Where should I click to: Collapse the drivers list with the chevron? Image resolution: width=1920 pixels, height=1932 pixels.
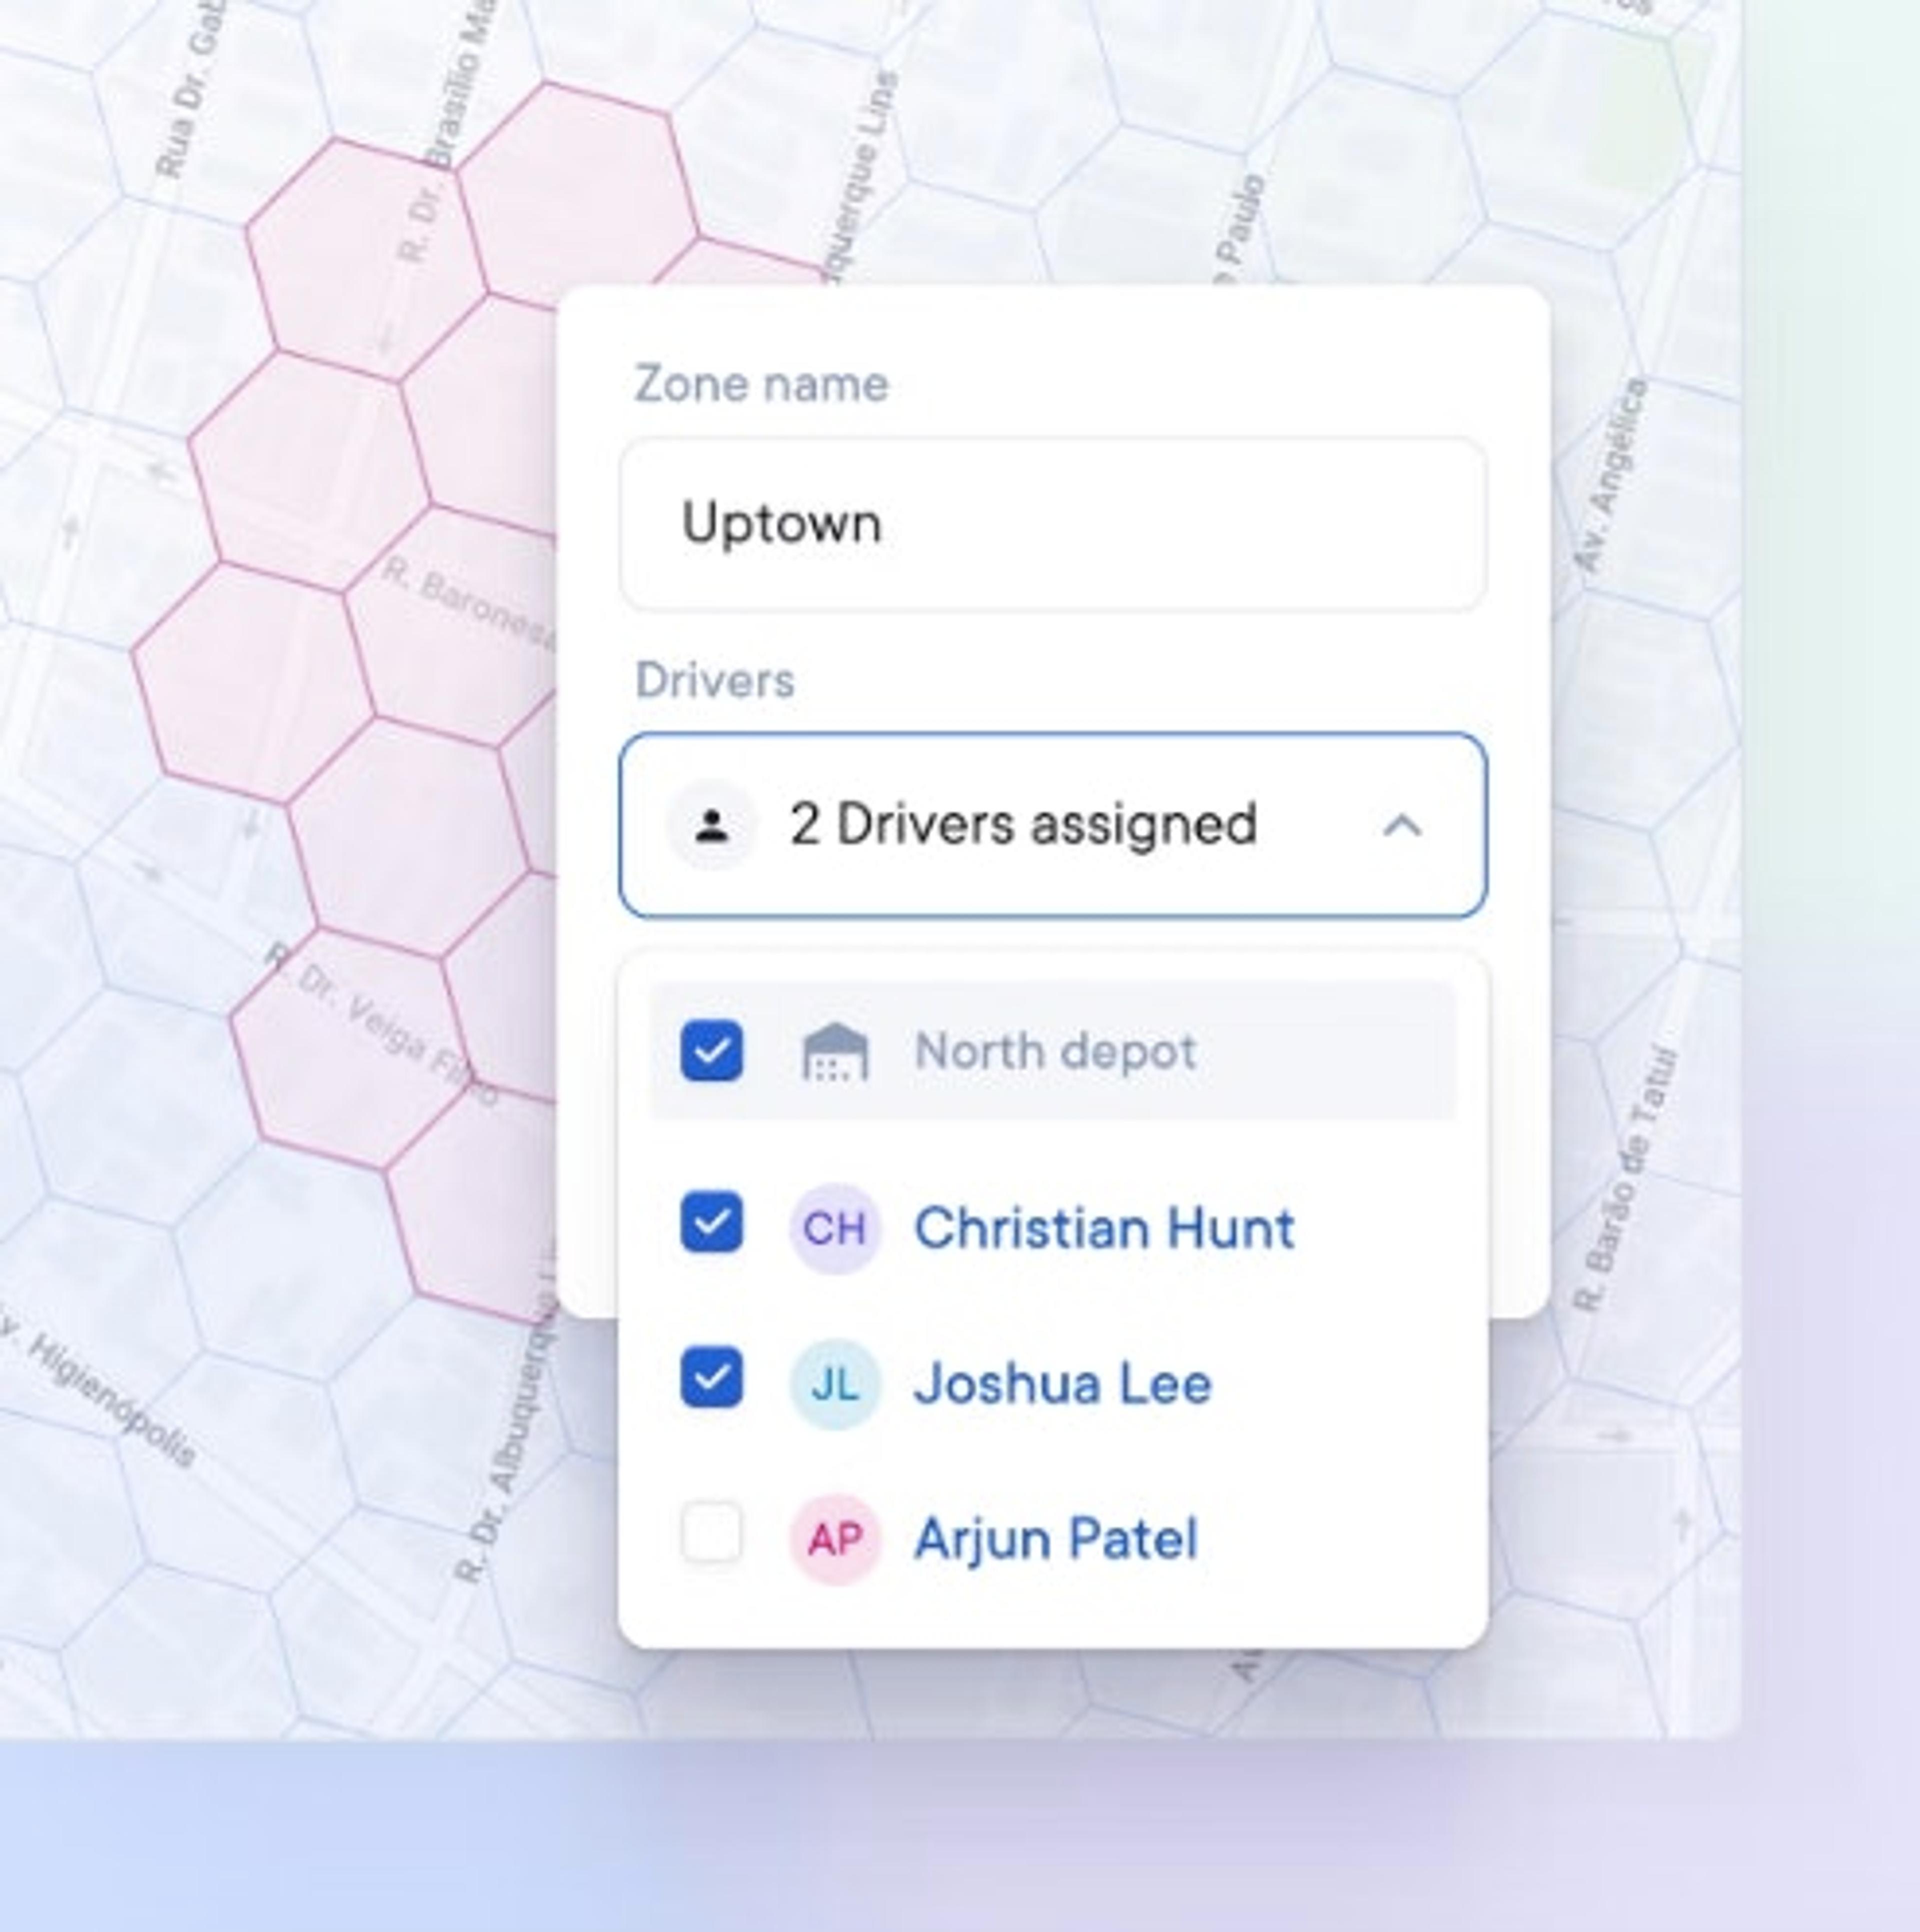coord(1403,826)
